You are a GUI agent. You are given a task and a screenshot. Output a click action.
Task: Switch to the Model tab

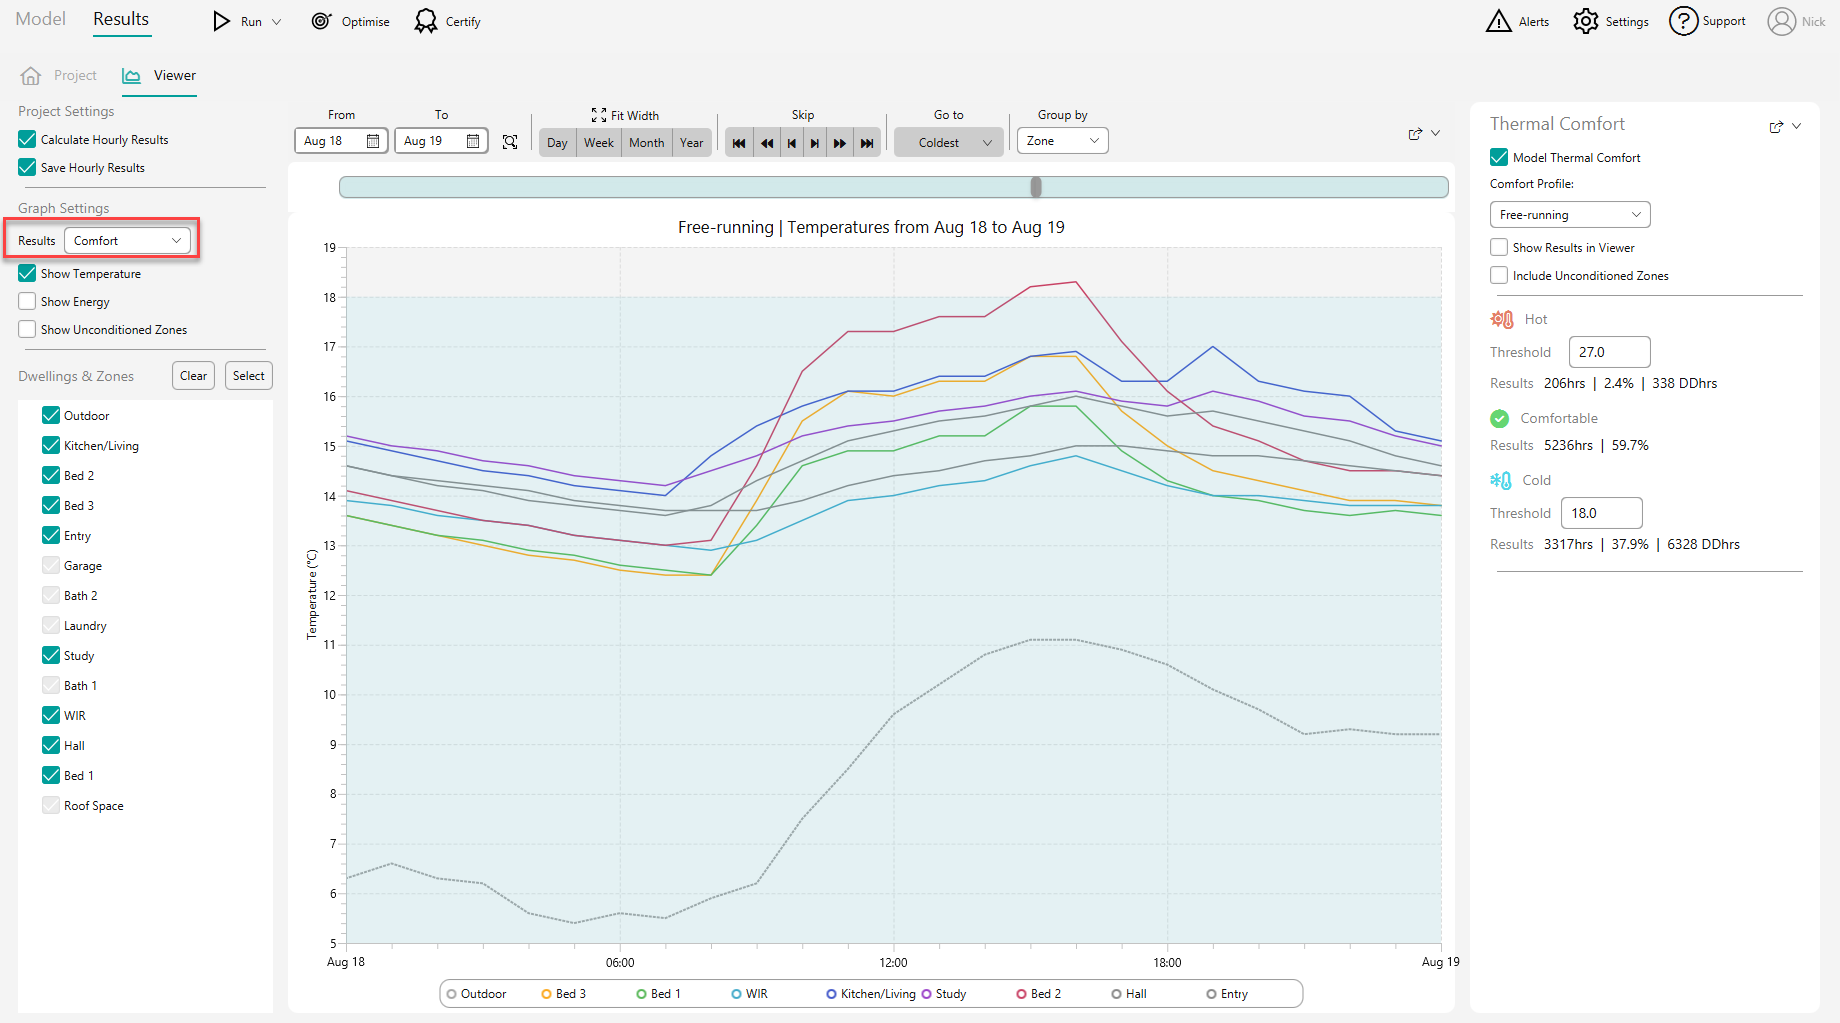(x=41, y=19)
